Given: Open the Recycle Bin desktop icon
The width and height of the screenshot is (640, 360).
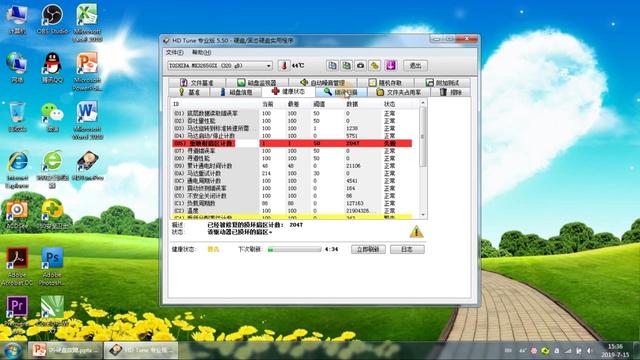Looking at the screenshot, I should click(x=17, y=117).
